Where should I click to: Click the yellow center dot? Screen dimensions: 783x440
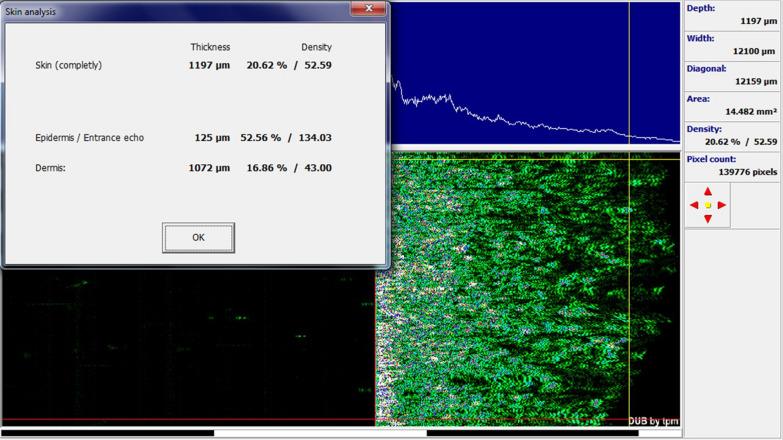click(x=708, y=205)
